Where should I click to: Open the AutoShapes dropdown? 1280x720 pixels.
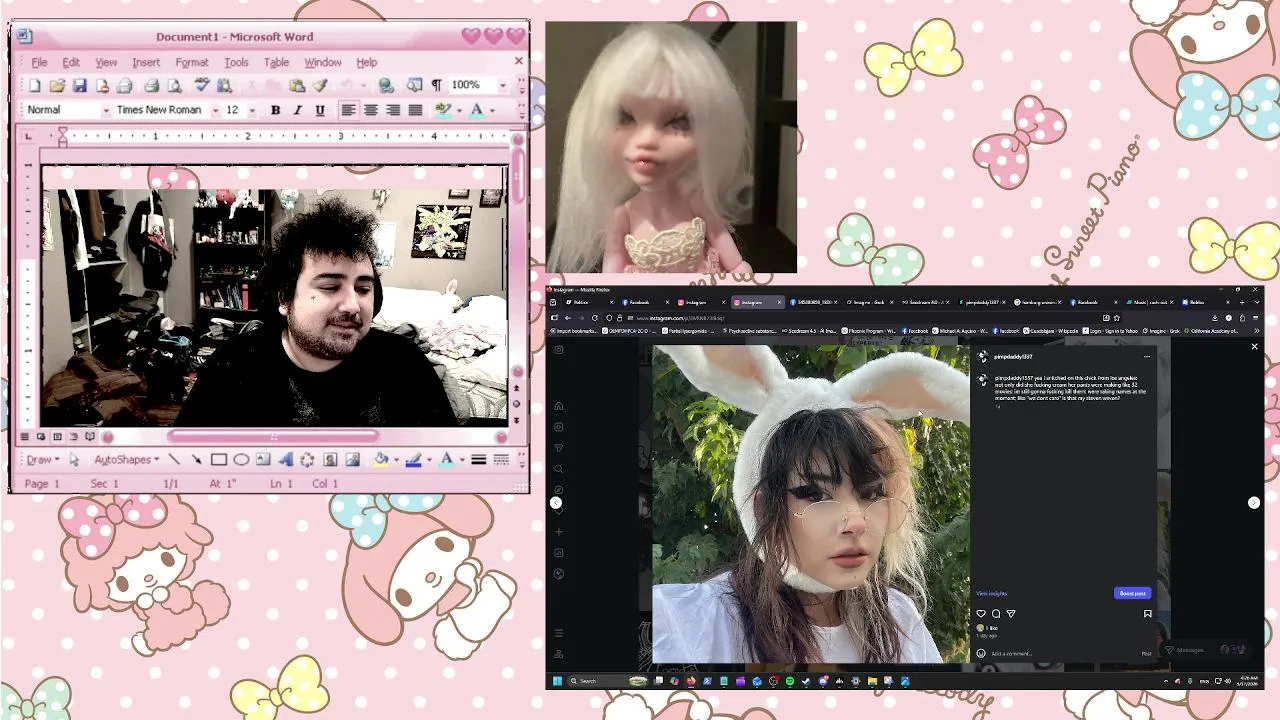(127, 460)
